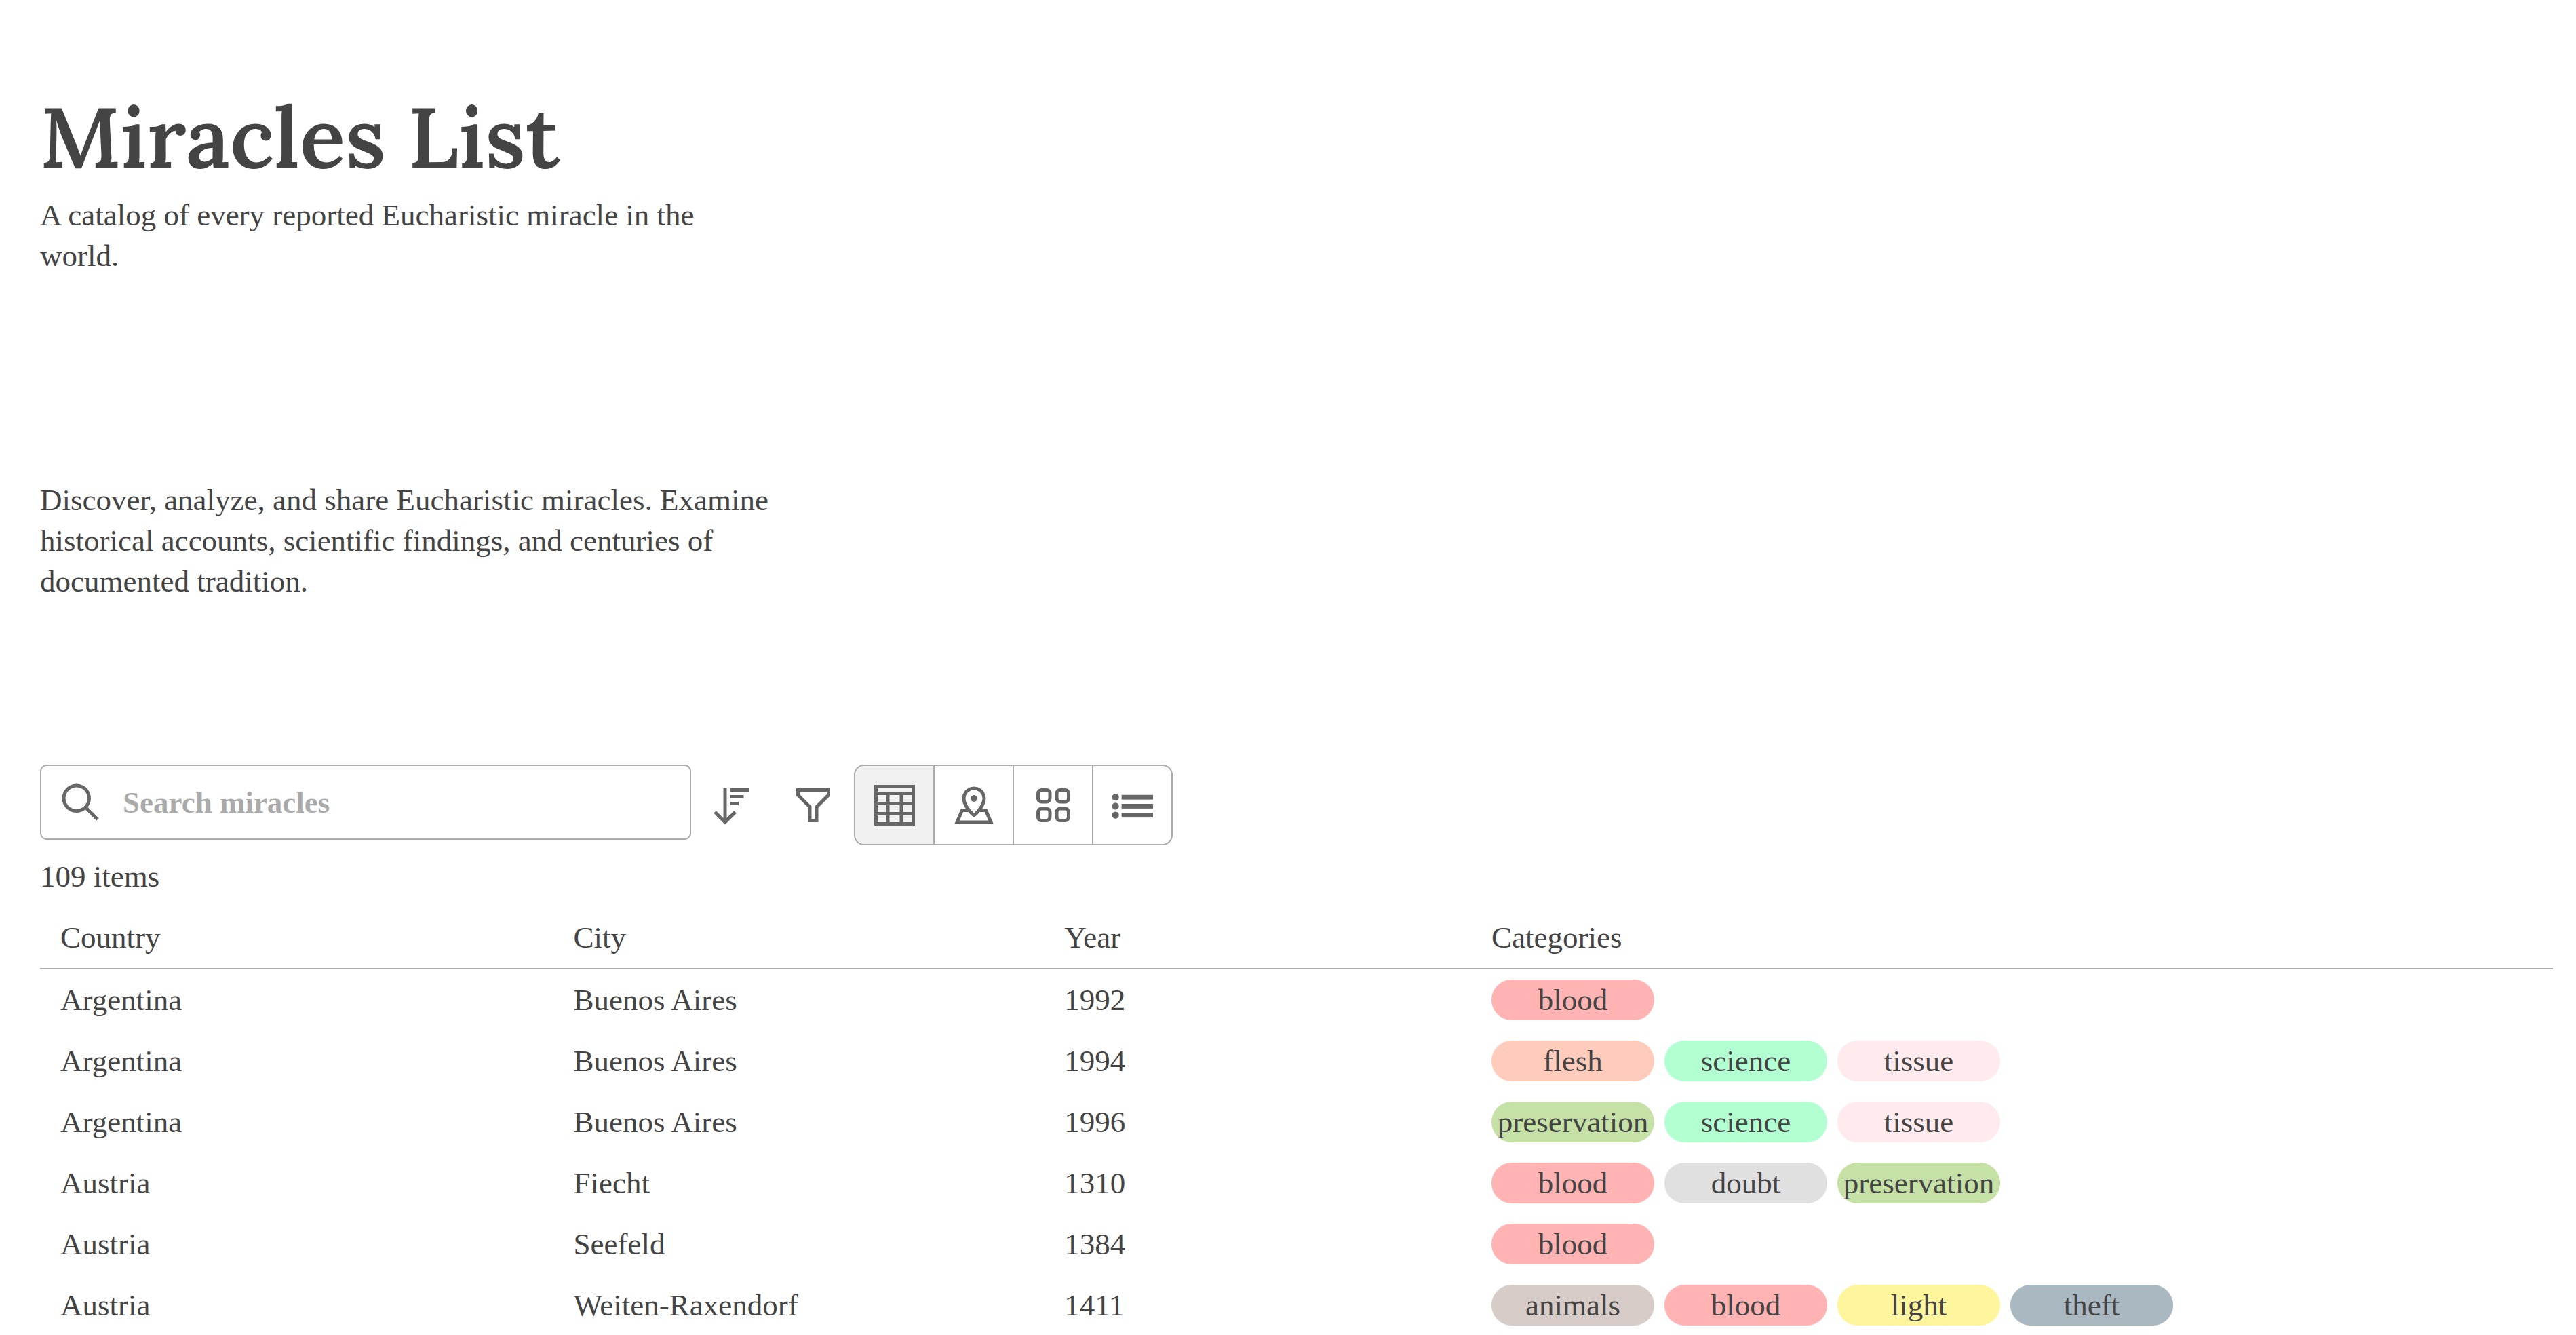The width and height of the screenshot is (2576, 1335).
Task: Click blood tag in Seefeld row
Action: (1572, 1244)
